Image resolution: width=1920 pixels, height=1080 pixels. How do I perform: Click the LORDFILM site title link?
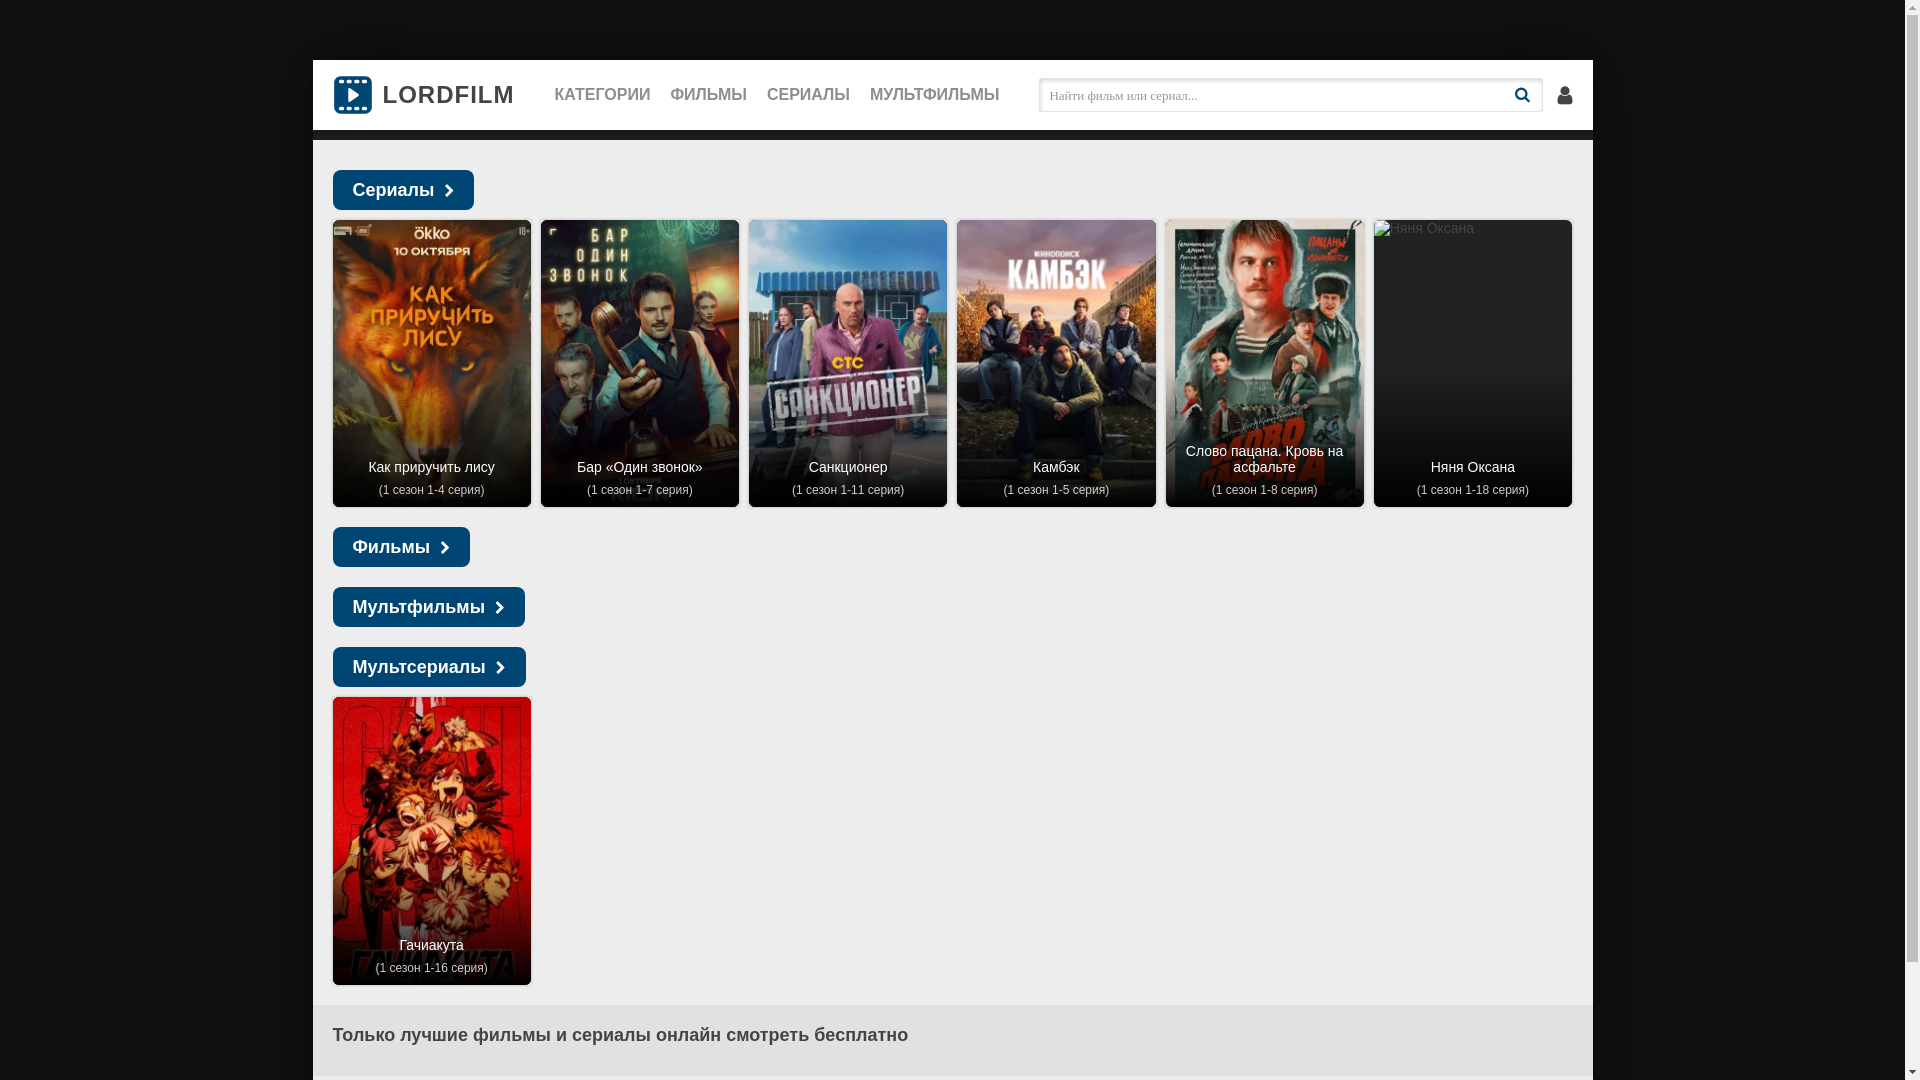448,95
